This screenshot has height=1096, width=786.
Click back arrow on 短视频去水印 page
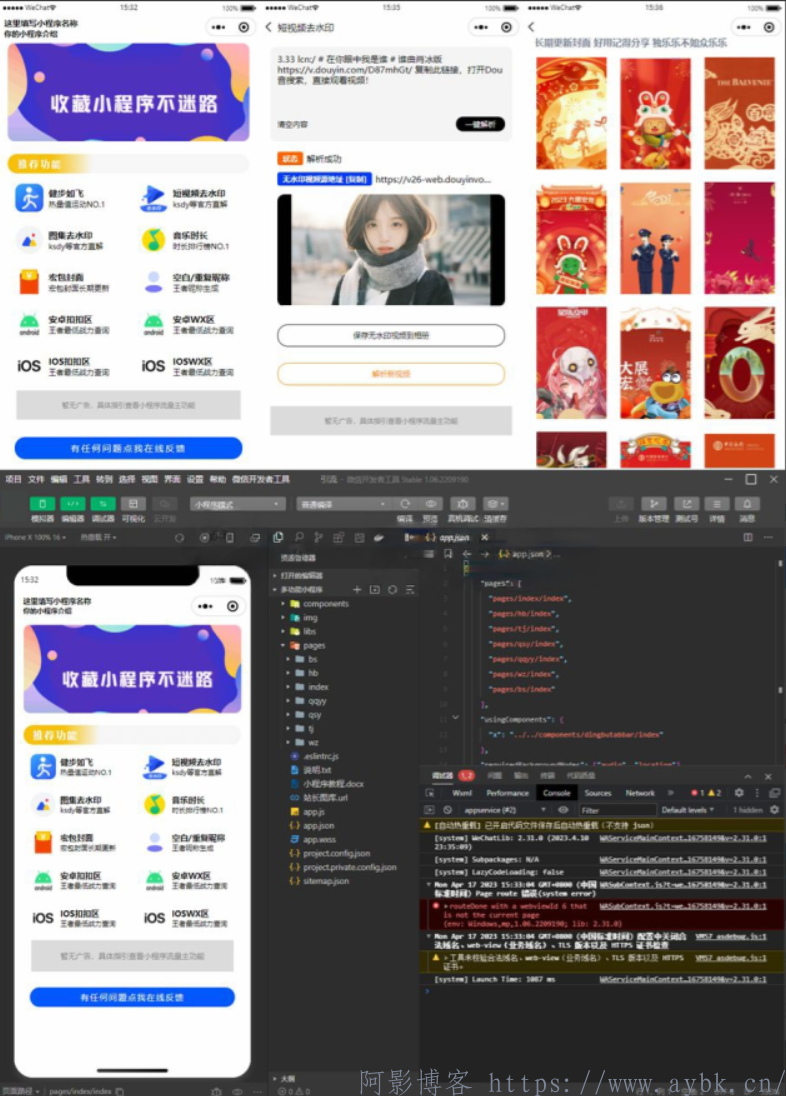pos(269,27)
